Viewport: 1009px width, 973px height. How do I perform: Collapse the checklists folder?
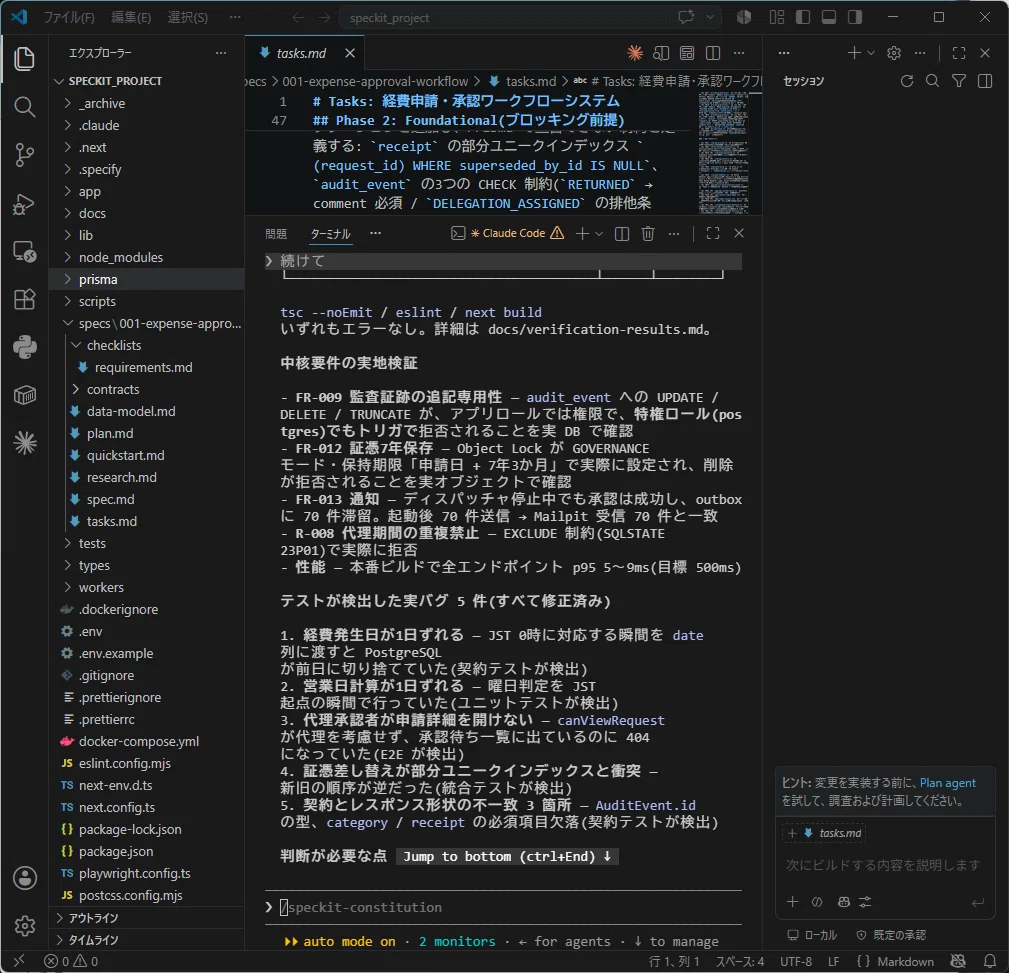click(x=147, y=346)
